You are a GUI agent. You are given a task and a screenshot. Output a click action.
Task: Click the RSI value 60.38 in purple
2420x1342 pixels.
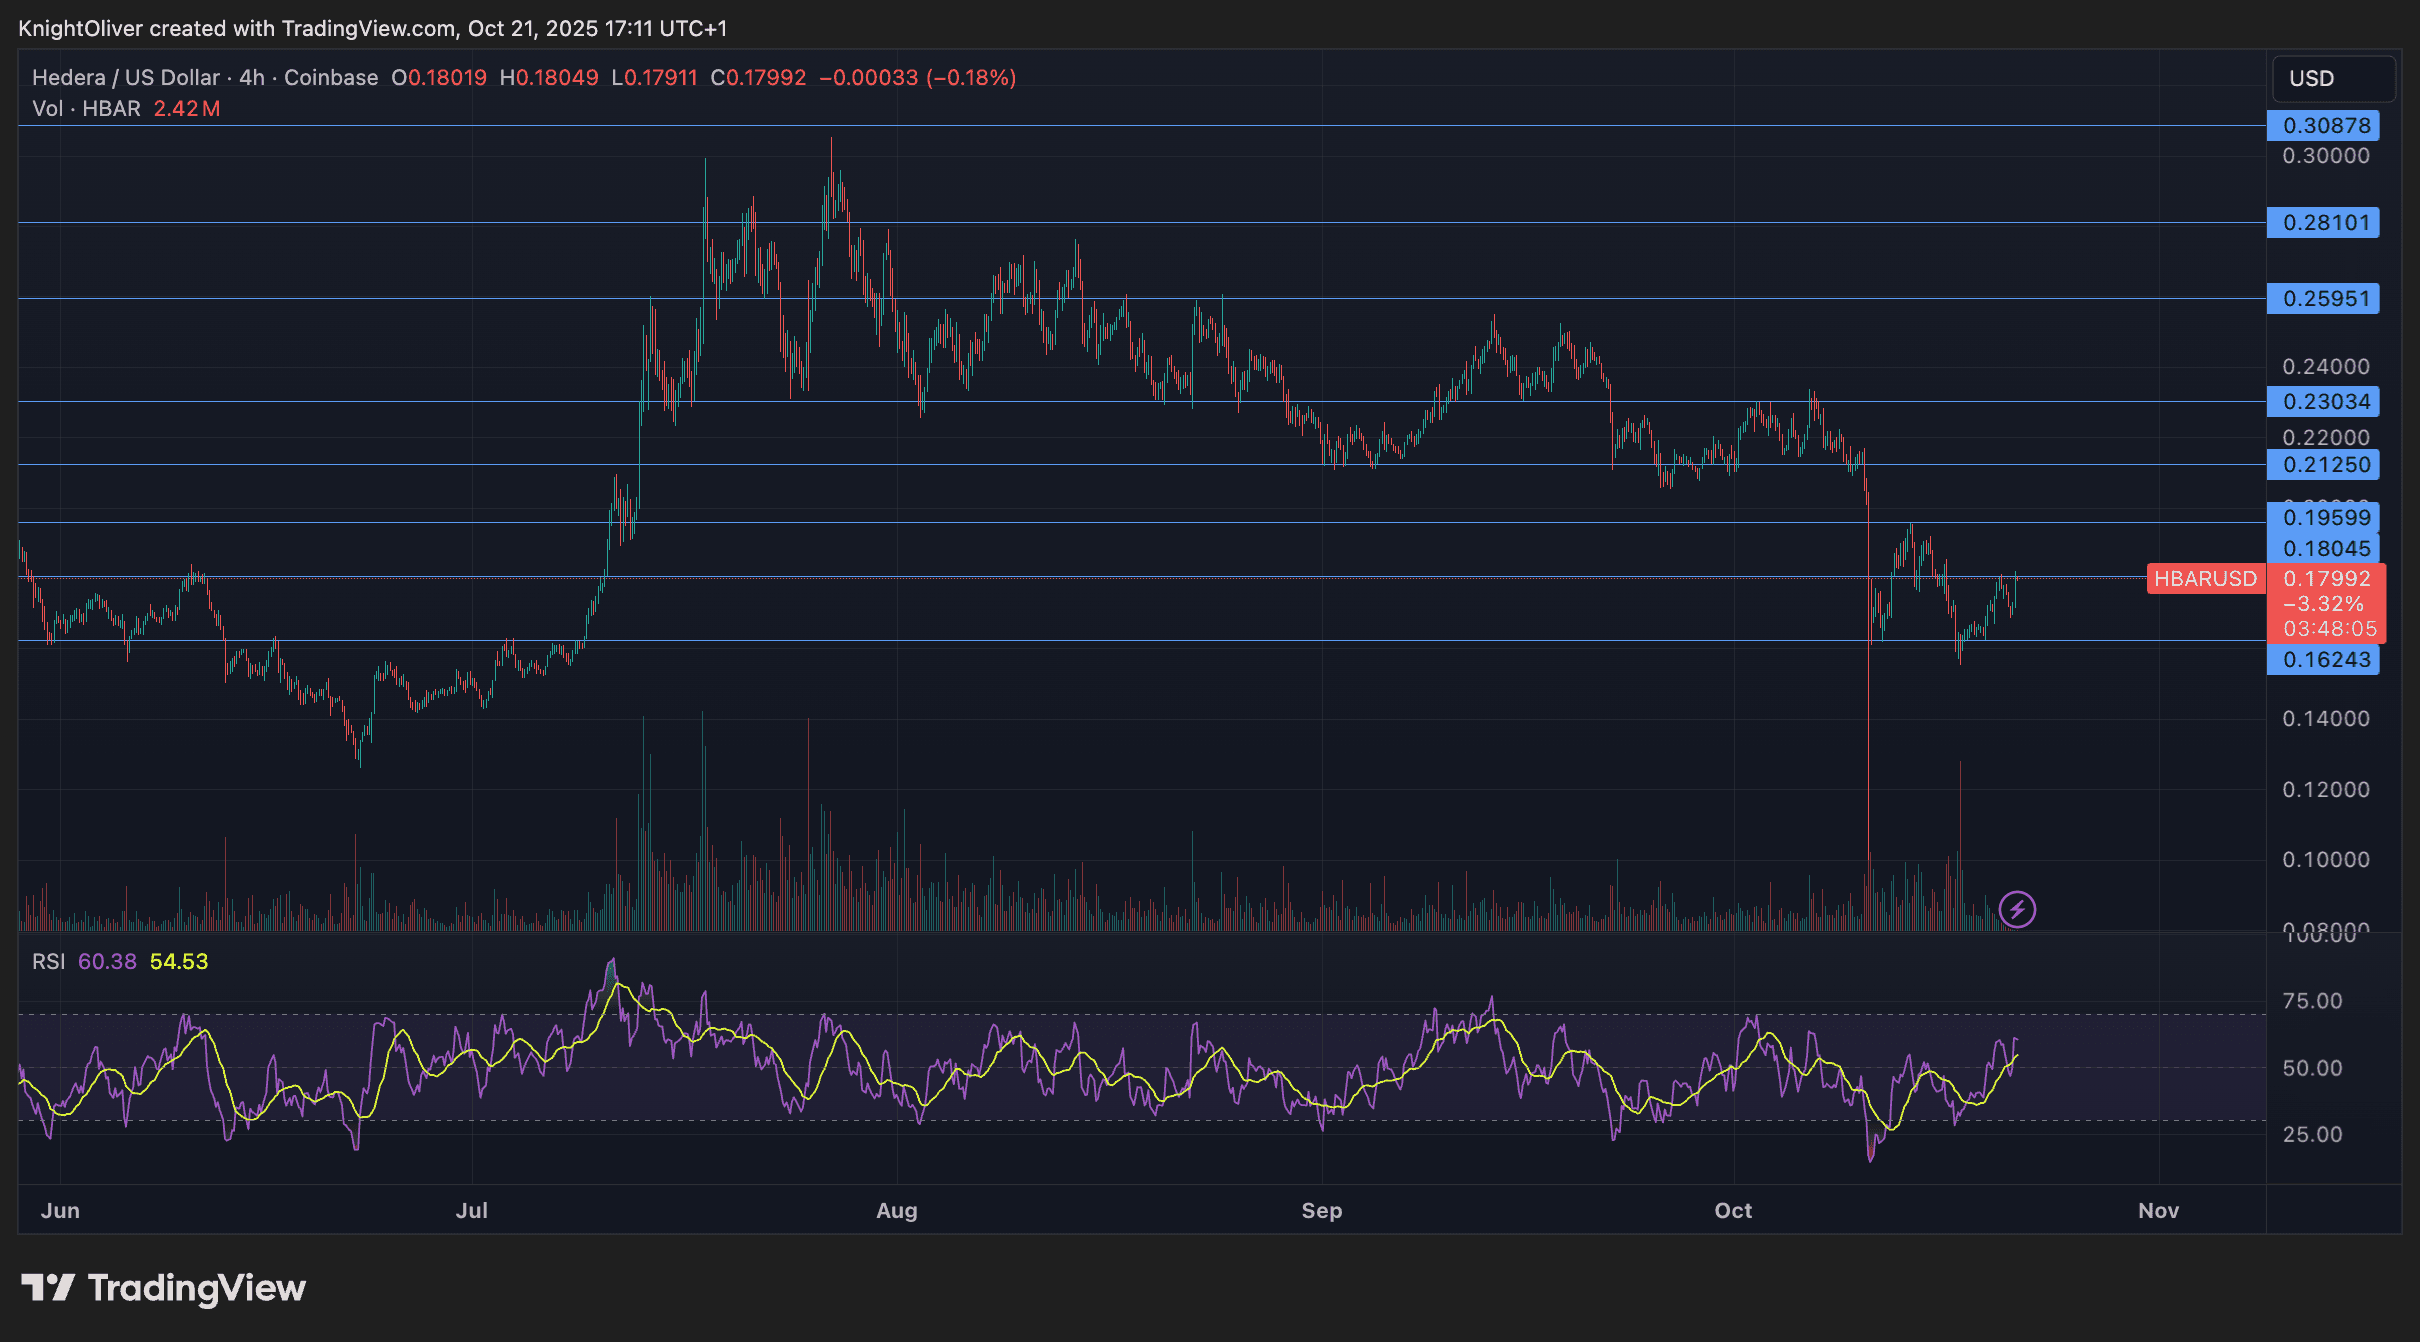[x=107, y=961]
